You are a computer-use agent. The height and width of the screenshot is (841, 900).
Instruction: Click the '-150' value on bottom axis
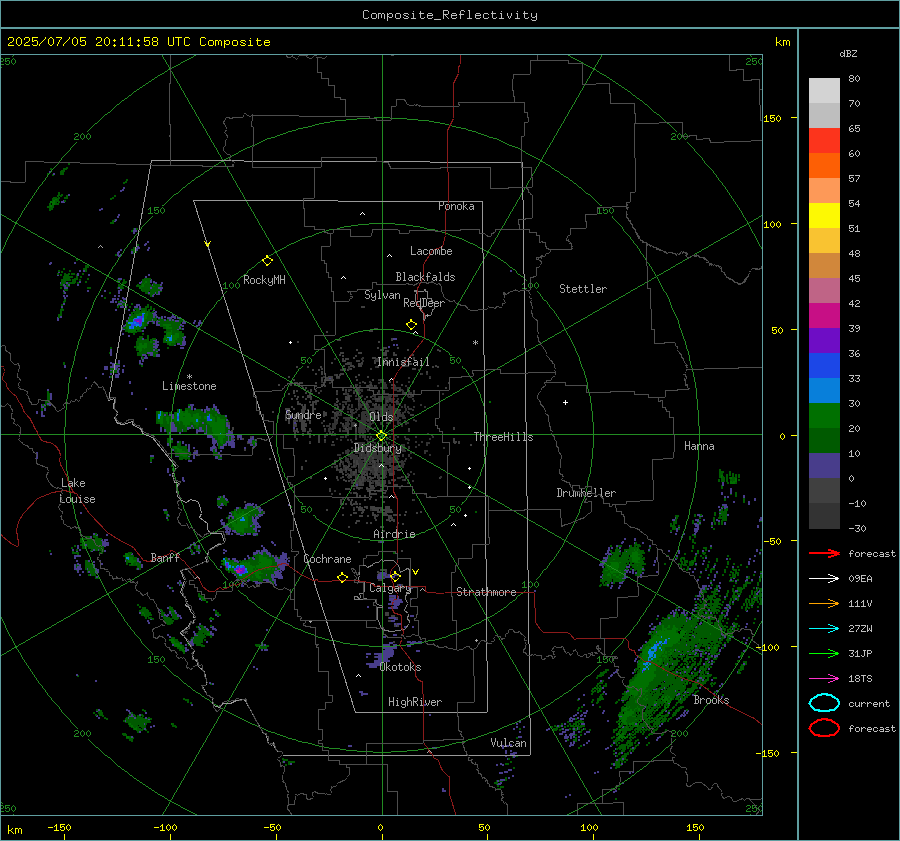(x=59, y=827)
